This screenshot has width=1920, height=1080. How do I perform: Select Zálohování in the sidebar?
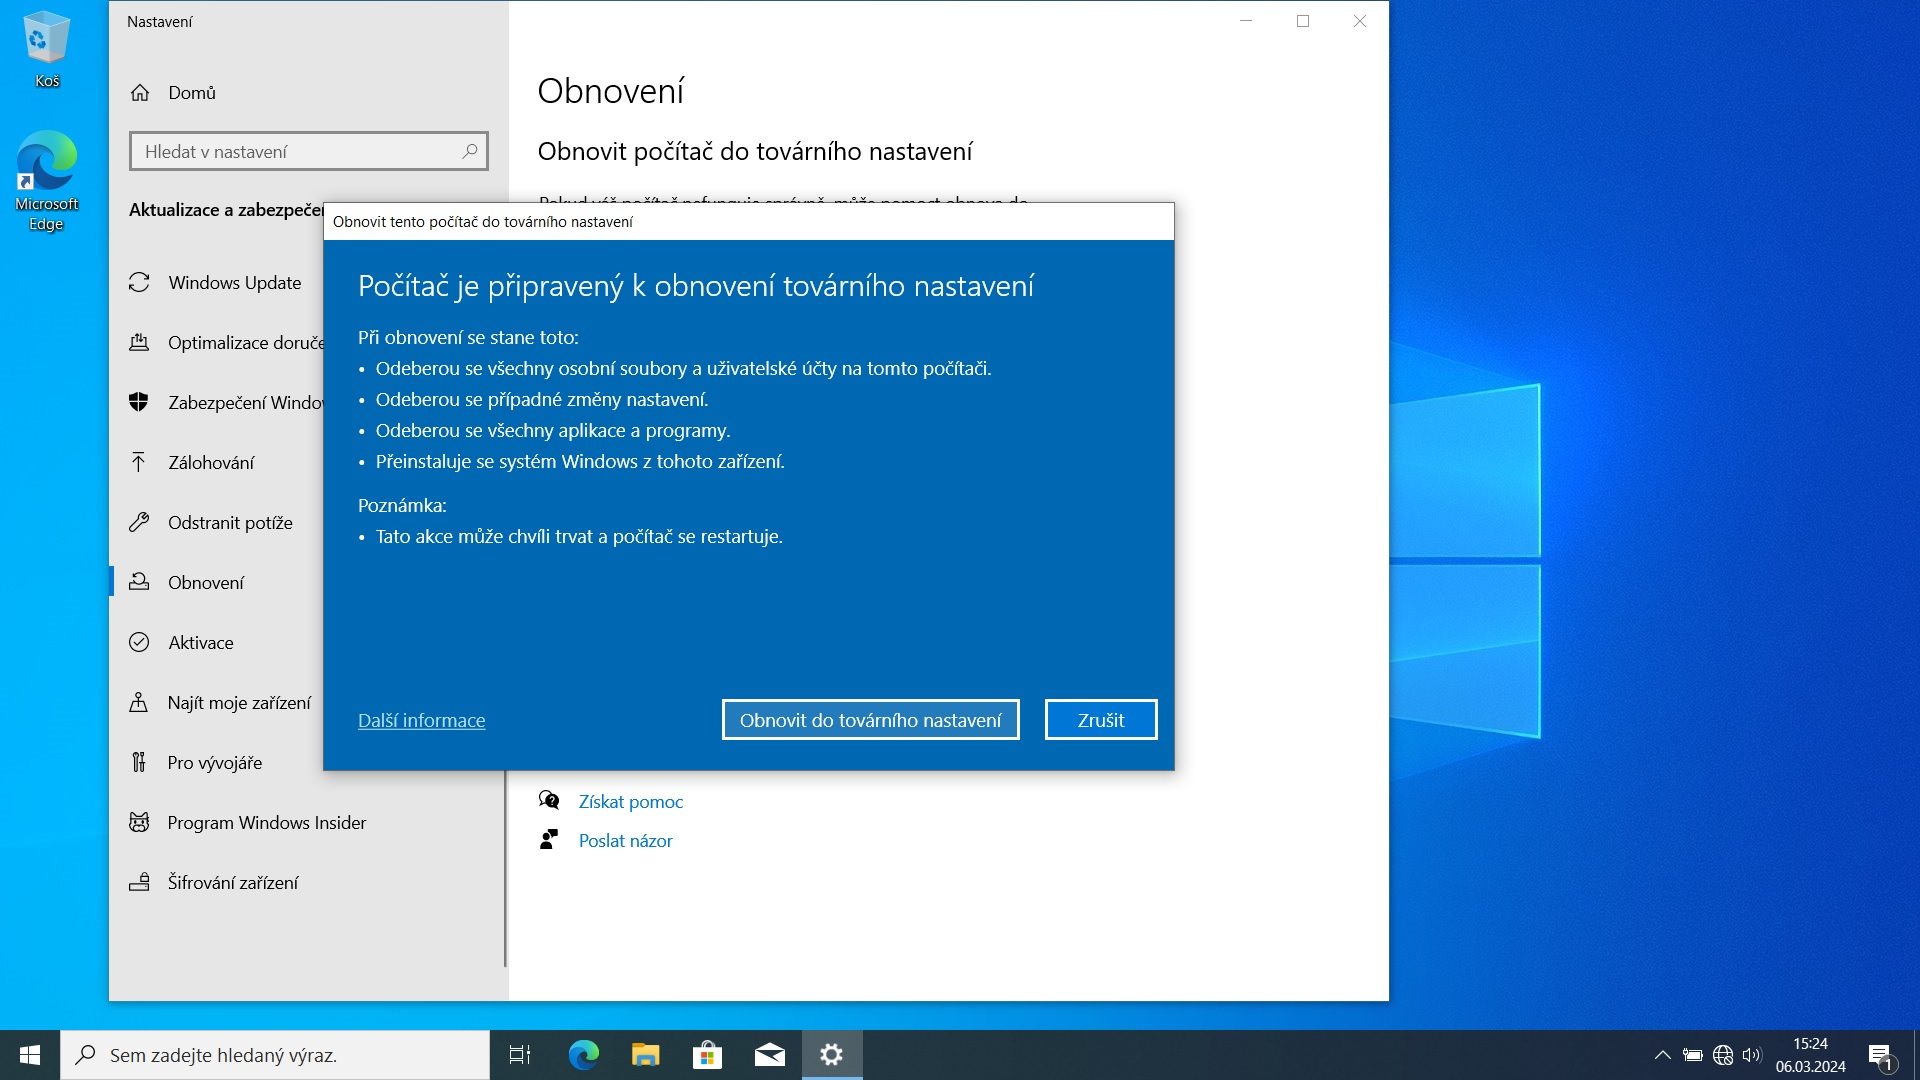point(211,463)
